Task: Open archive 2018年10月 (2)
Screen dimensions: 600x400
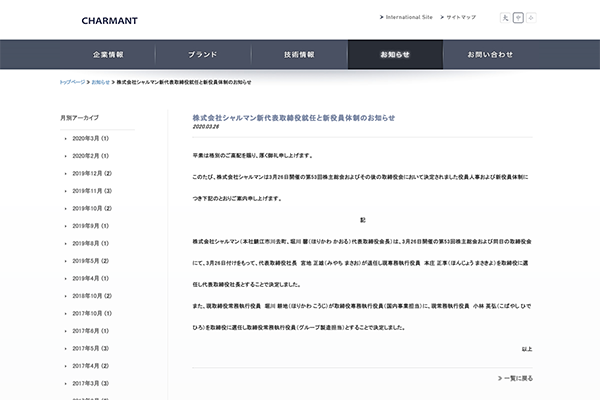Action: click(92, 296)
